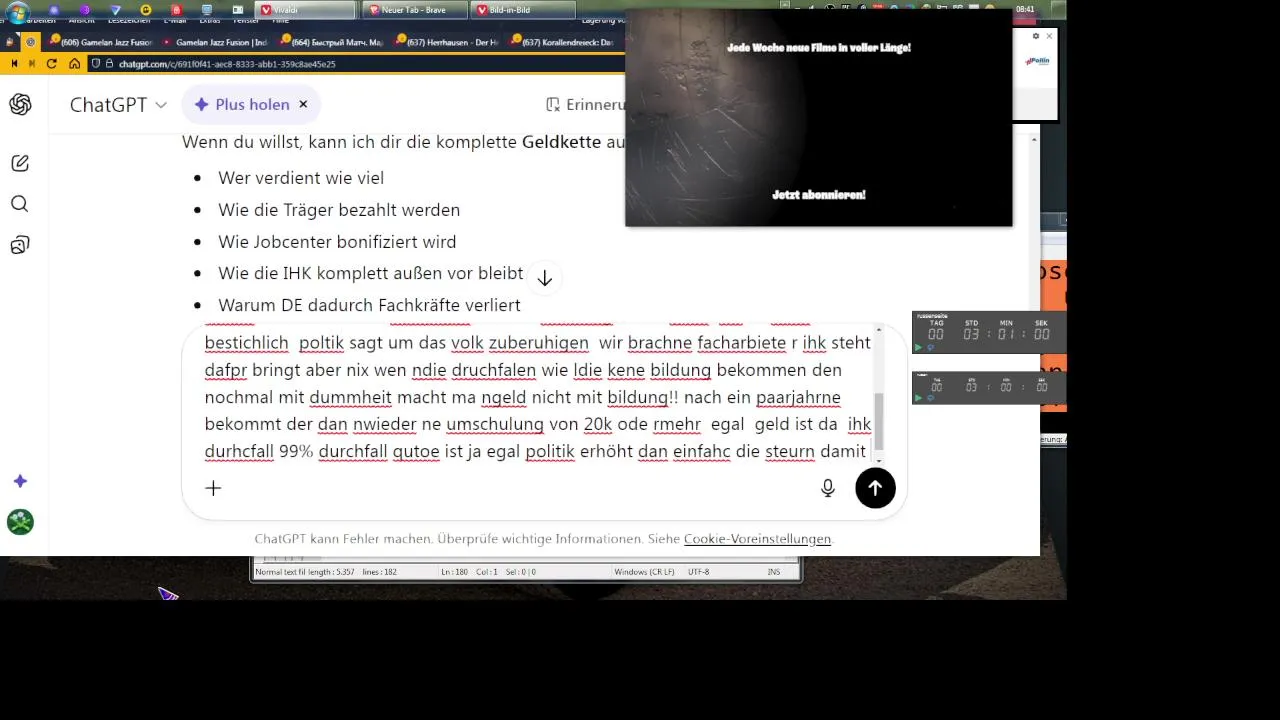This screenshot has width=1280, height=720.
Task: Click 'Ln : 180' in editor status bar
Action: point(456,572)
